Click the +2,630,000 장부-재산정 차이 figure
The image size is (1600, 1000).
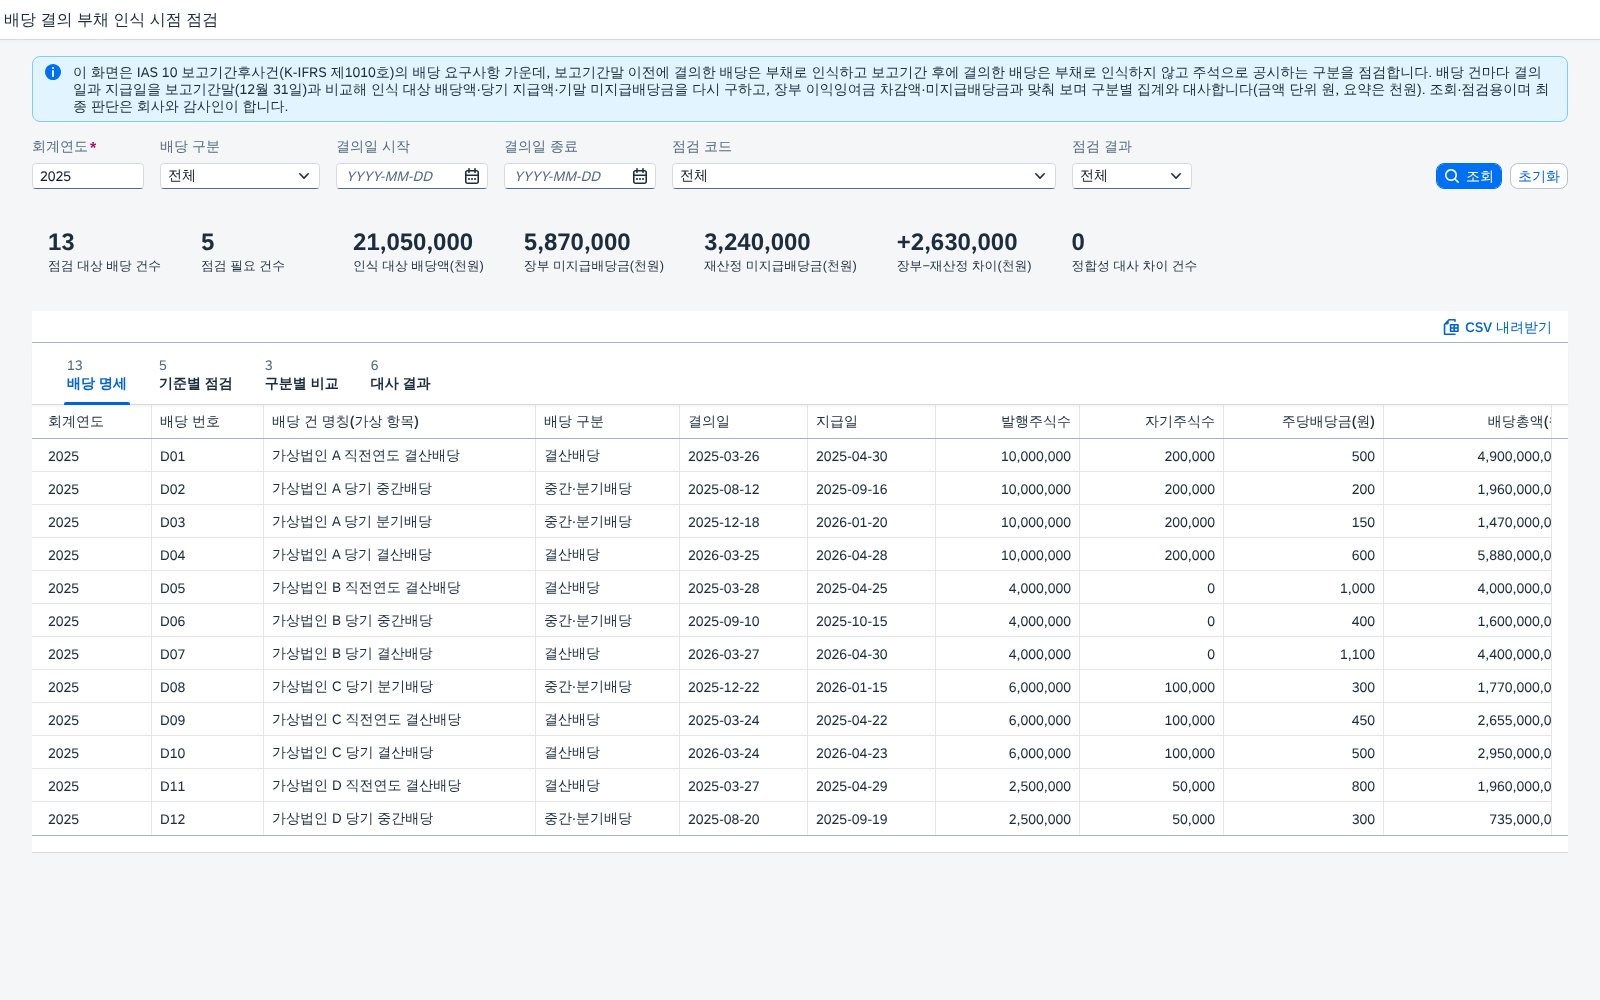pos(957,242)
